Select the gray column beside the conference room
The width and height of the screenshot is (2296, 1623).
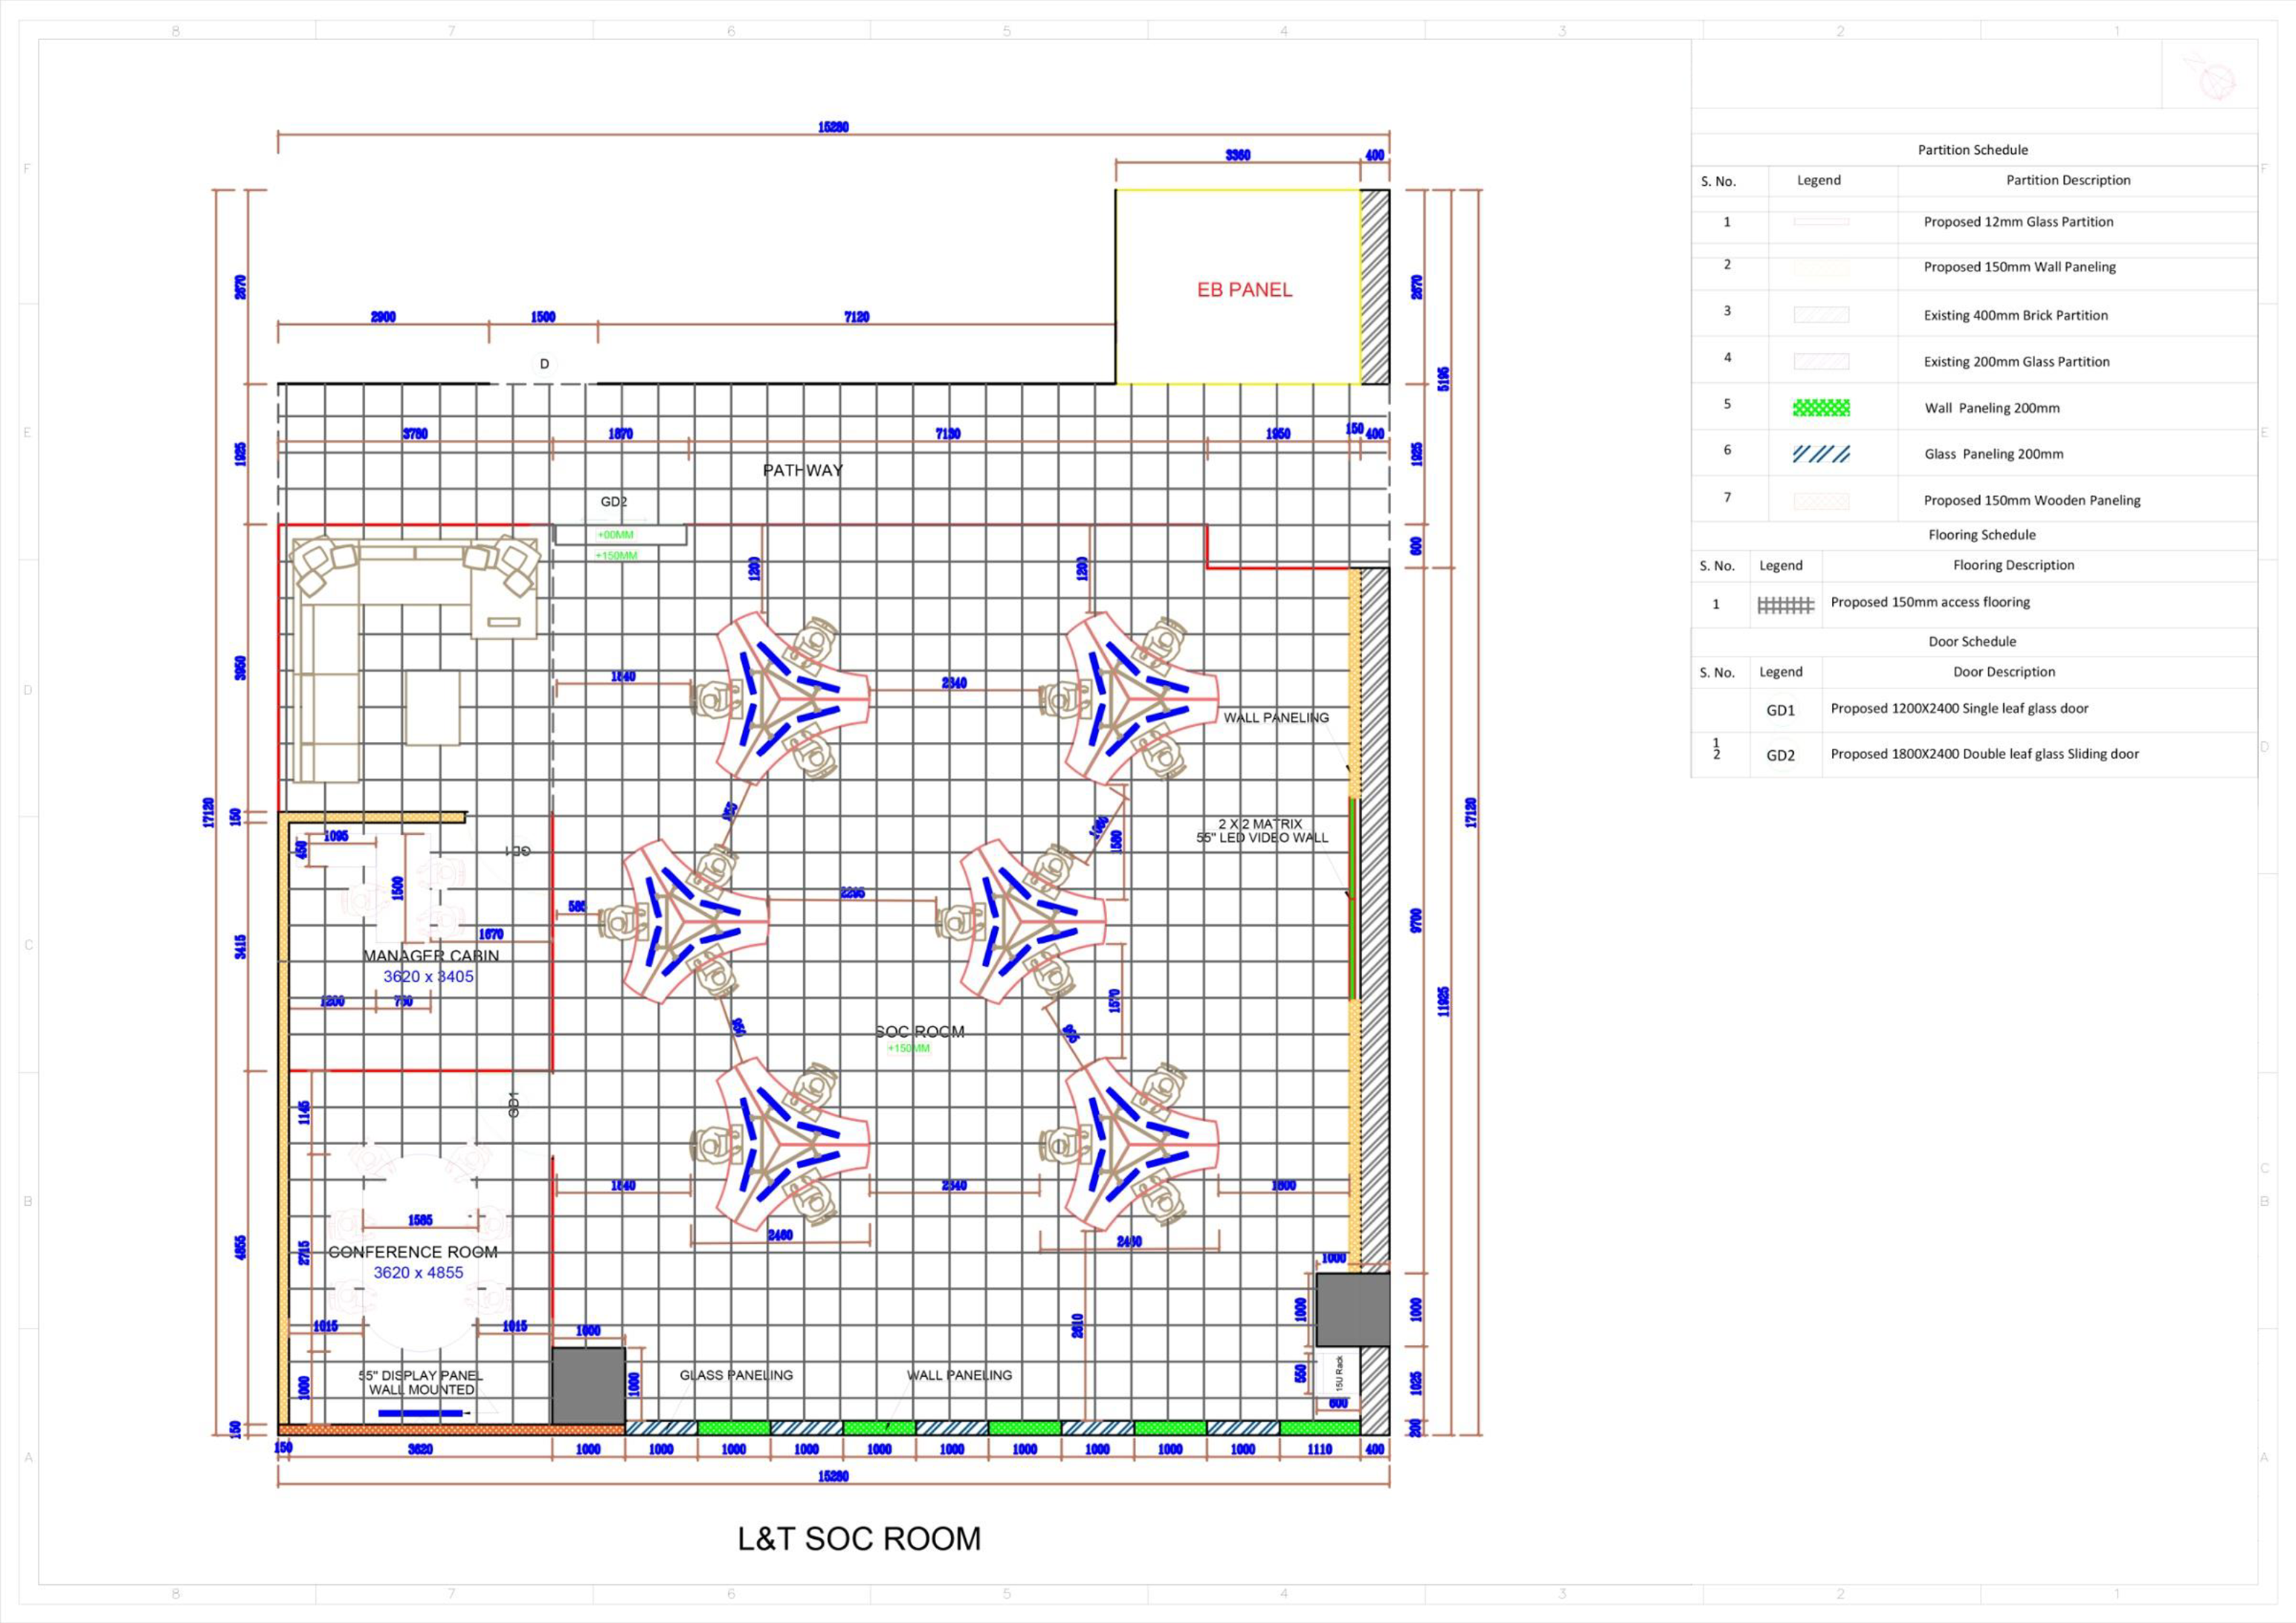588,1385
